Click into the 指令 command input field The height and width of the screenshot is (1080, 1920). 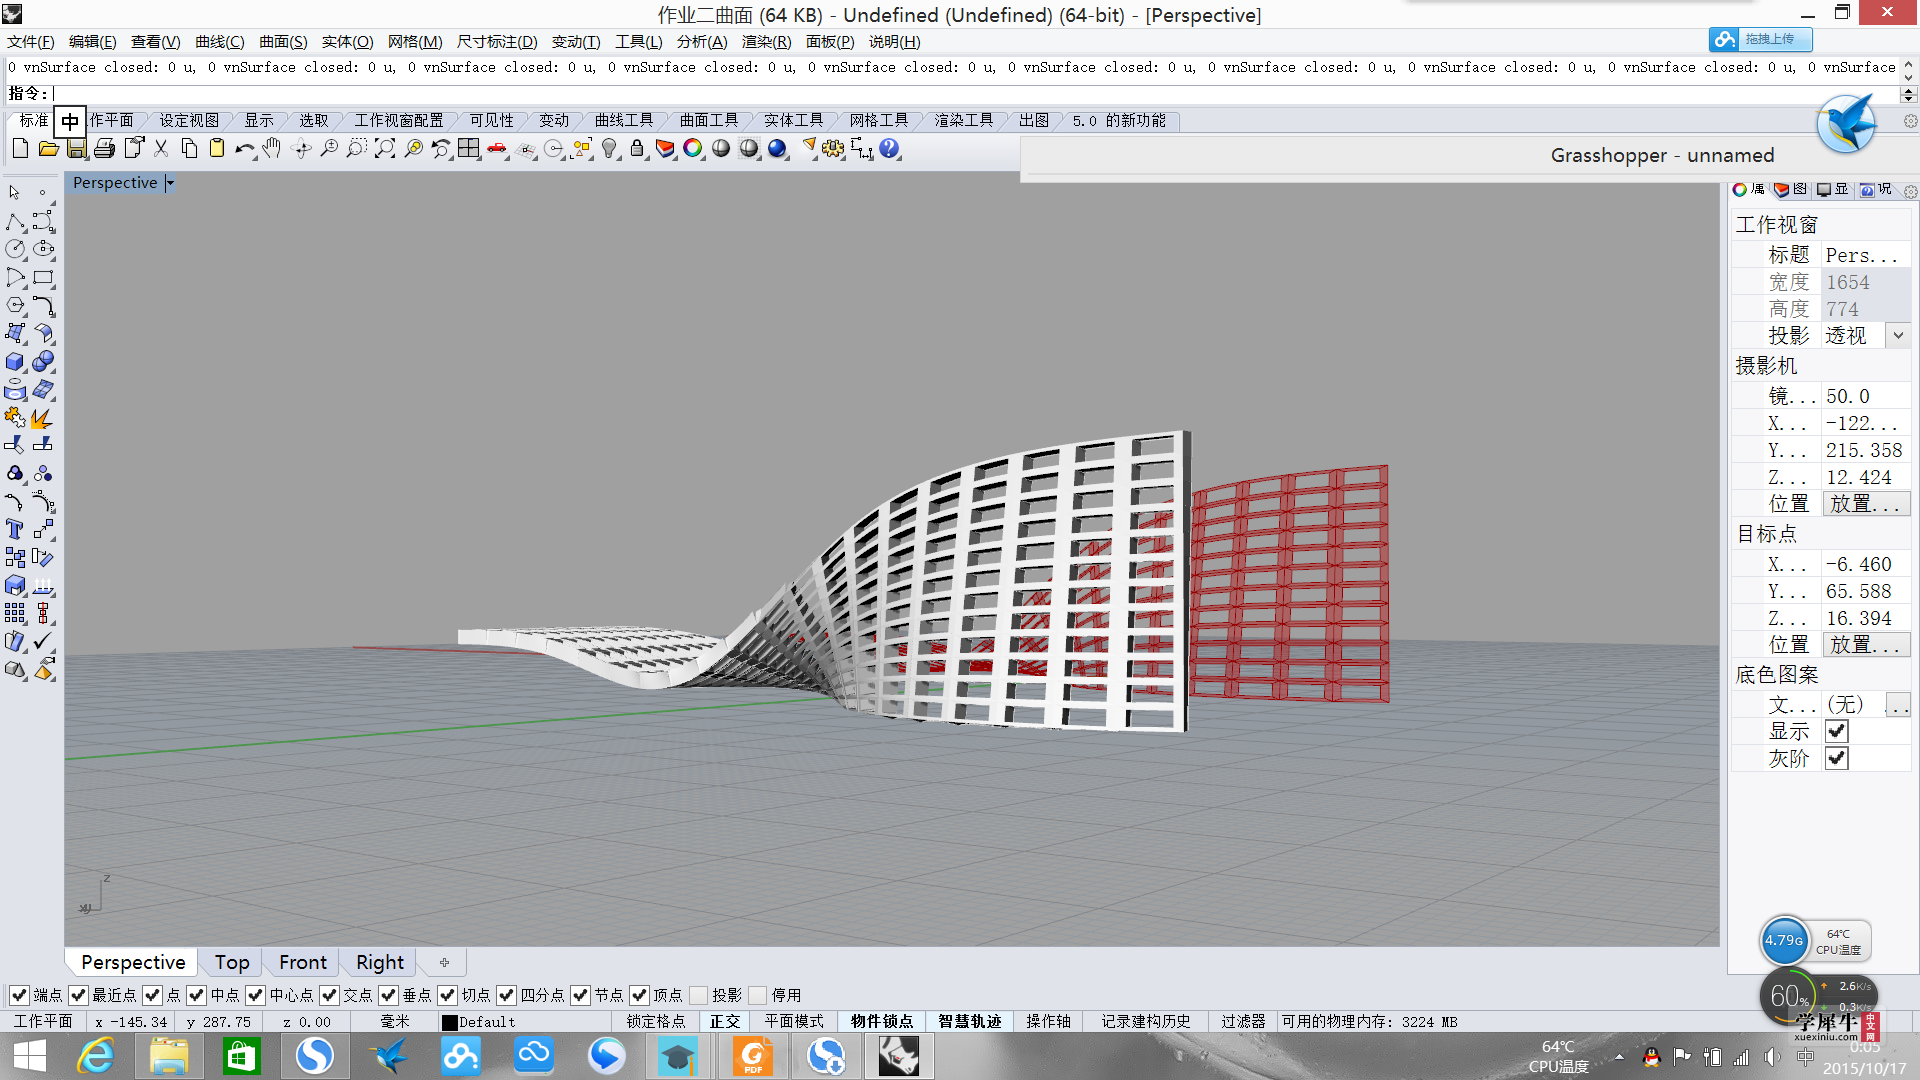pyautogui.click(x=975, y=93)
